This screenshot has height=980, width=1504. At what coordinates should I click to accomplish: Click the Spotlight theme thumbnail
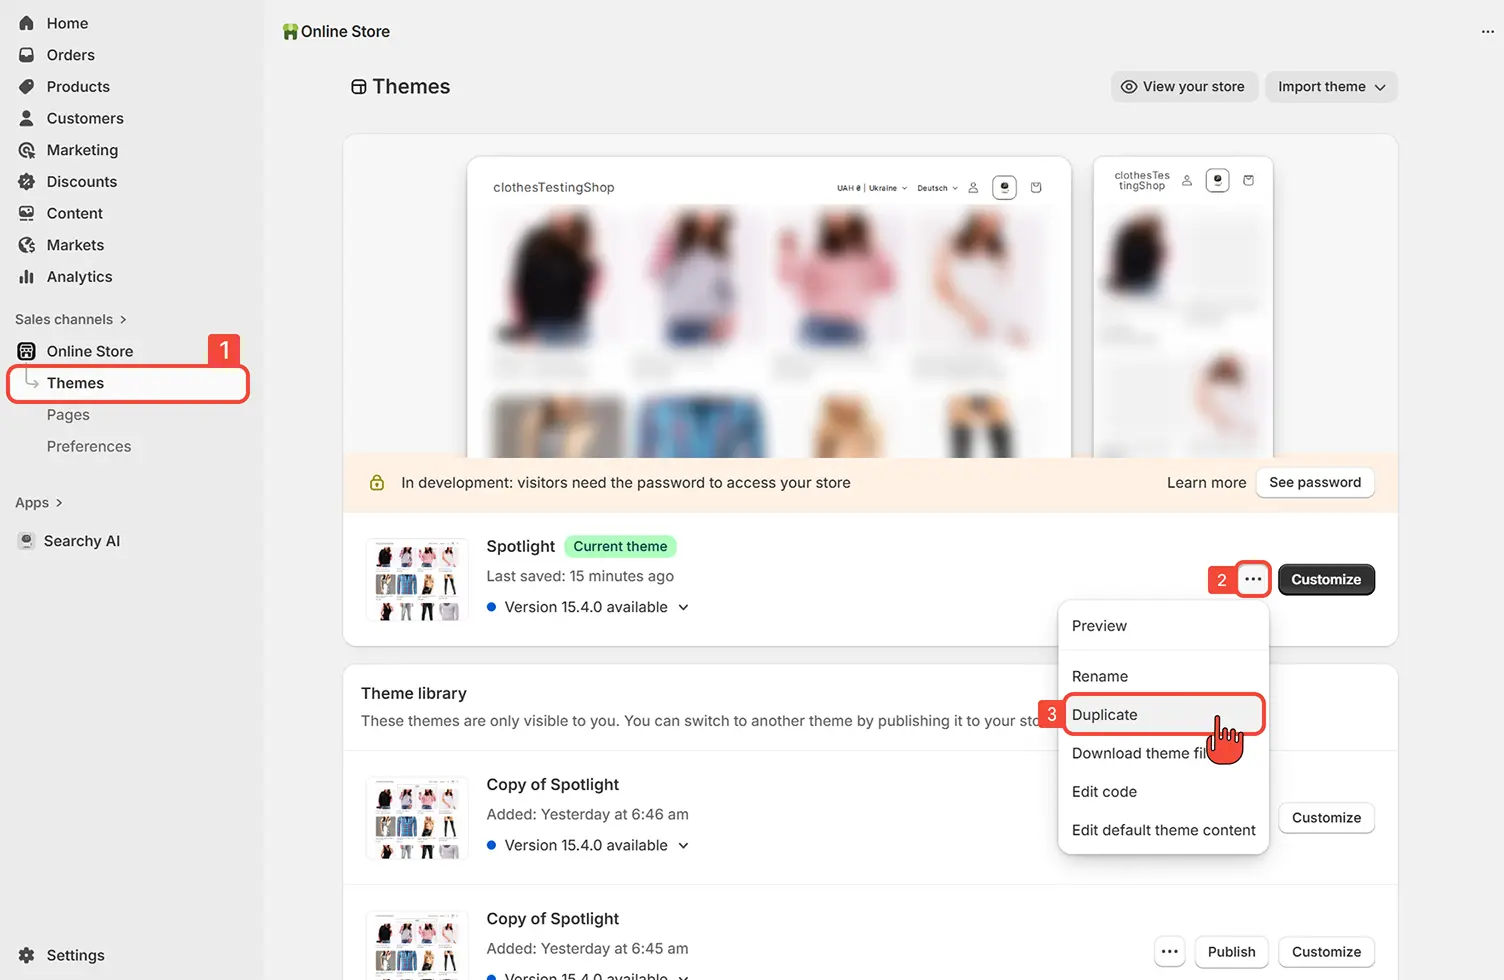pyautogui.click(x=416, y=580)
